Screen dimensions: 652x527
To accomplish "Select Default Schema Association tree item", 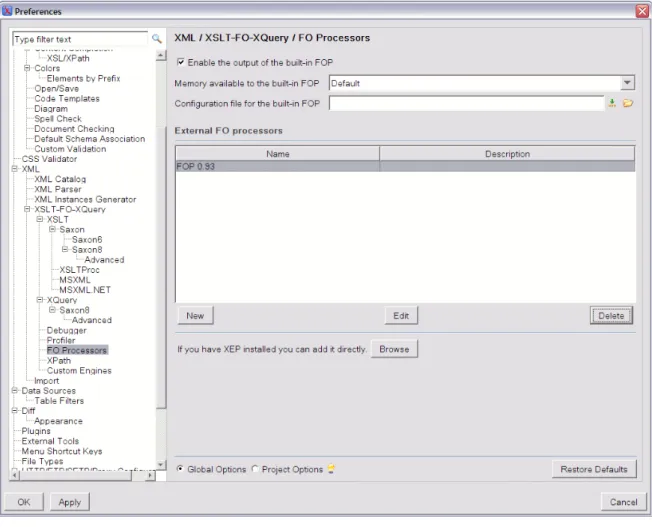I will (x=89, y=139).
